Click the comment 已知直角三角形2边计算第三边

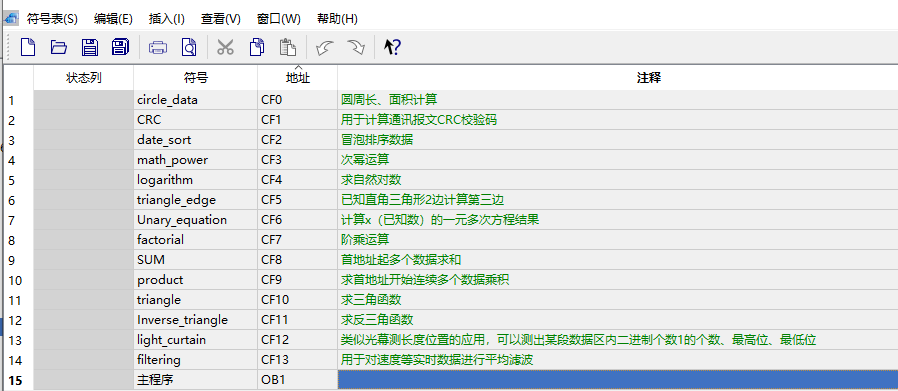pyautogui.click(x=422, y=200)
